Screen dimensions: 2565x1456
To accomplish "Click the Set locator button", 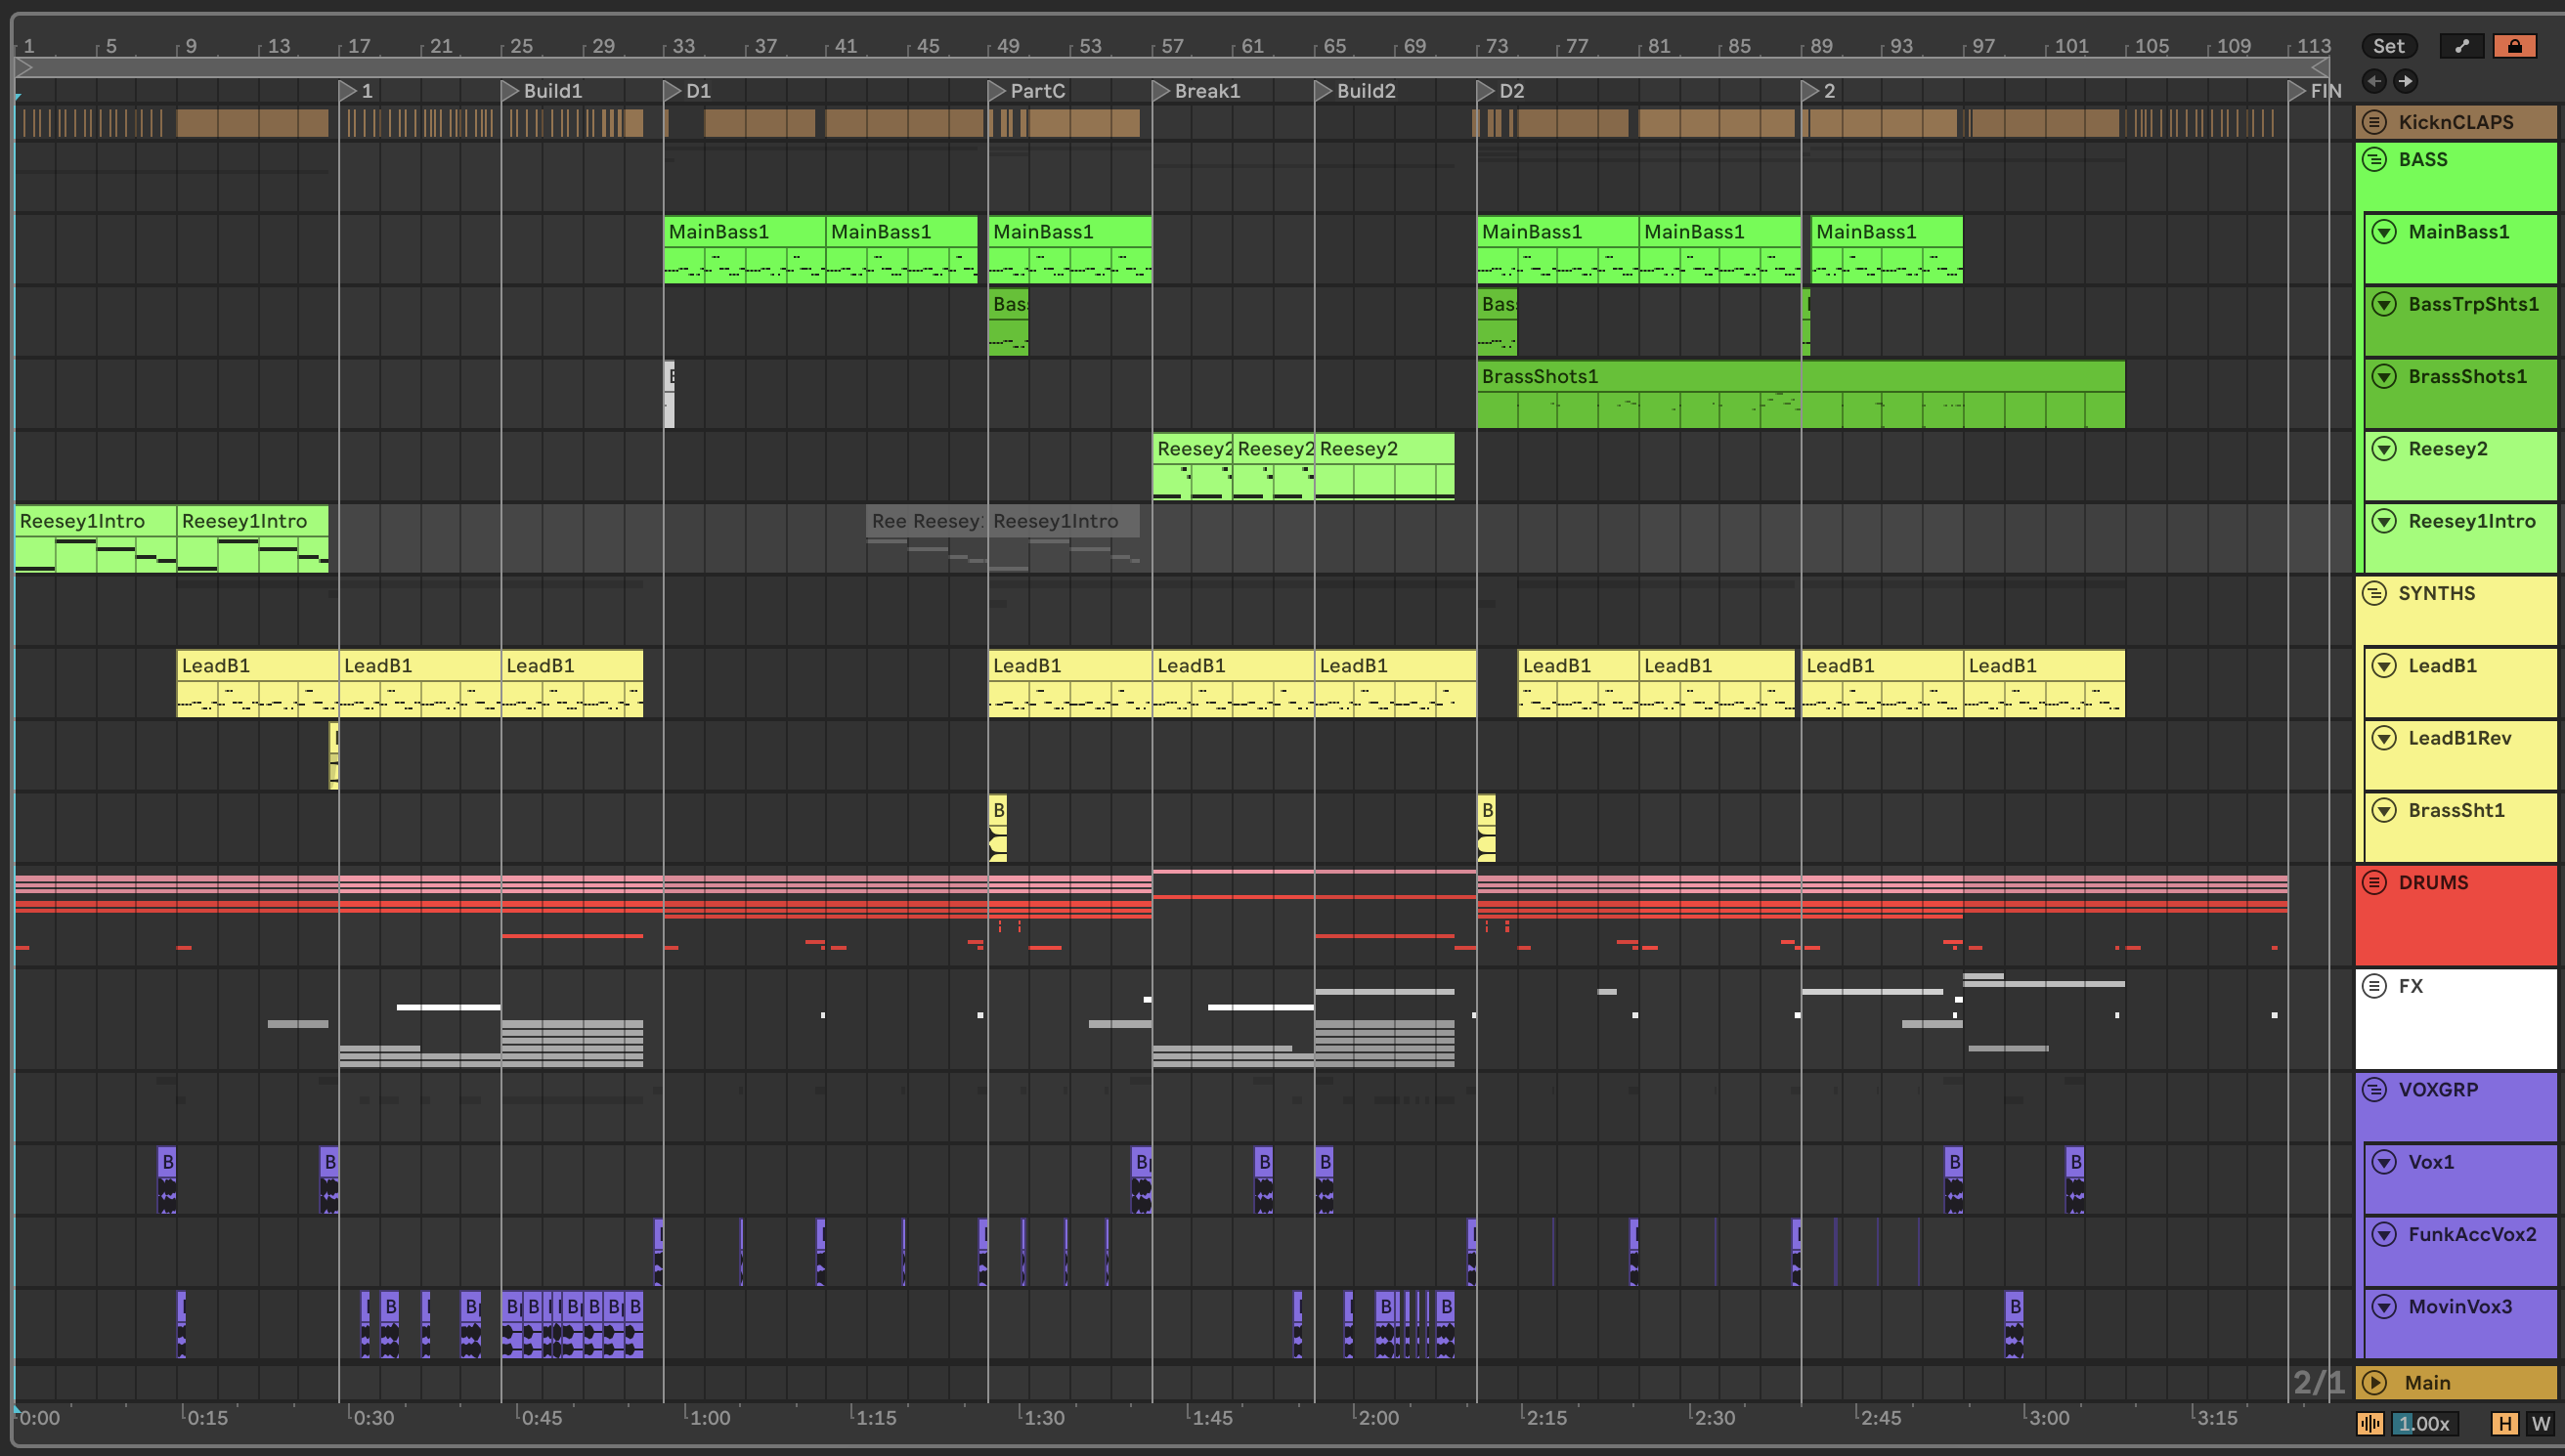I will (2388, 46).
